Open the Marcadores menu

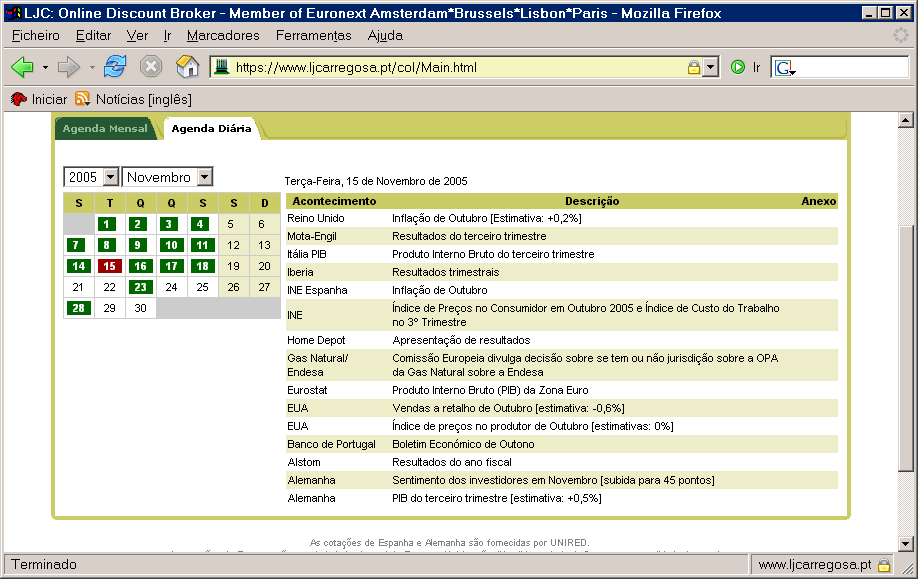pos(223,35)
